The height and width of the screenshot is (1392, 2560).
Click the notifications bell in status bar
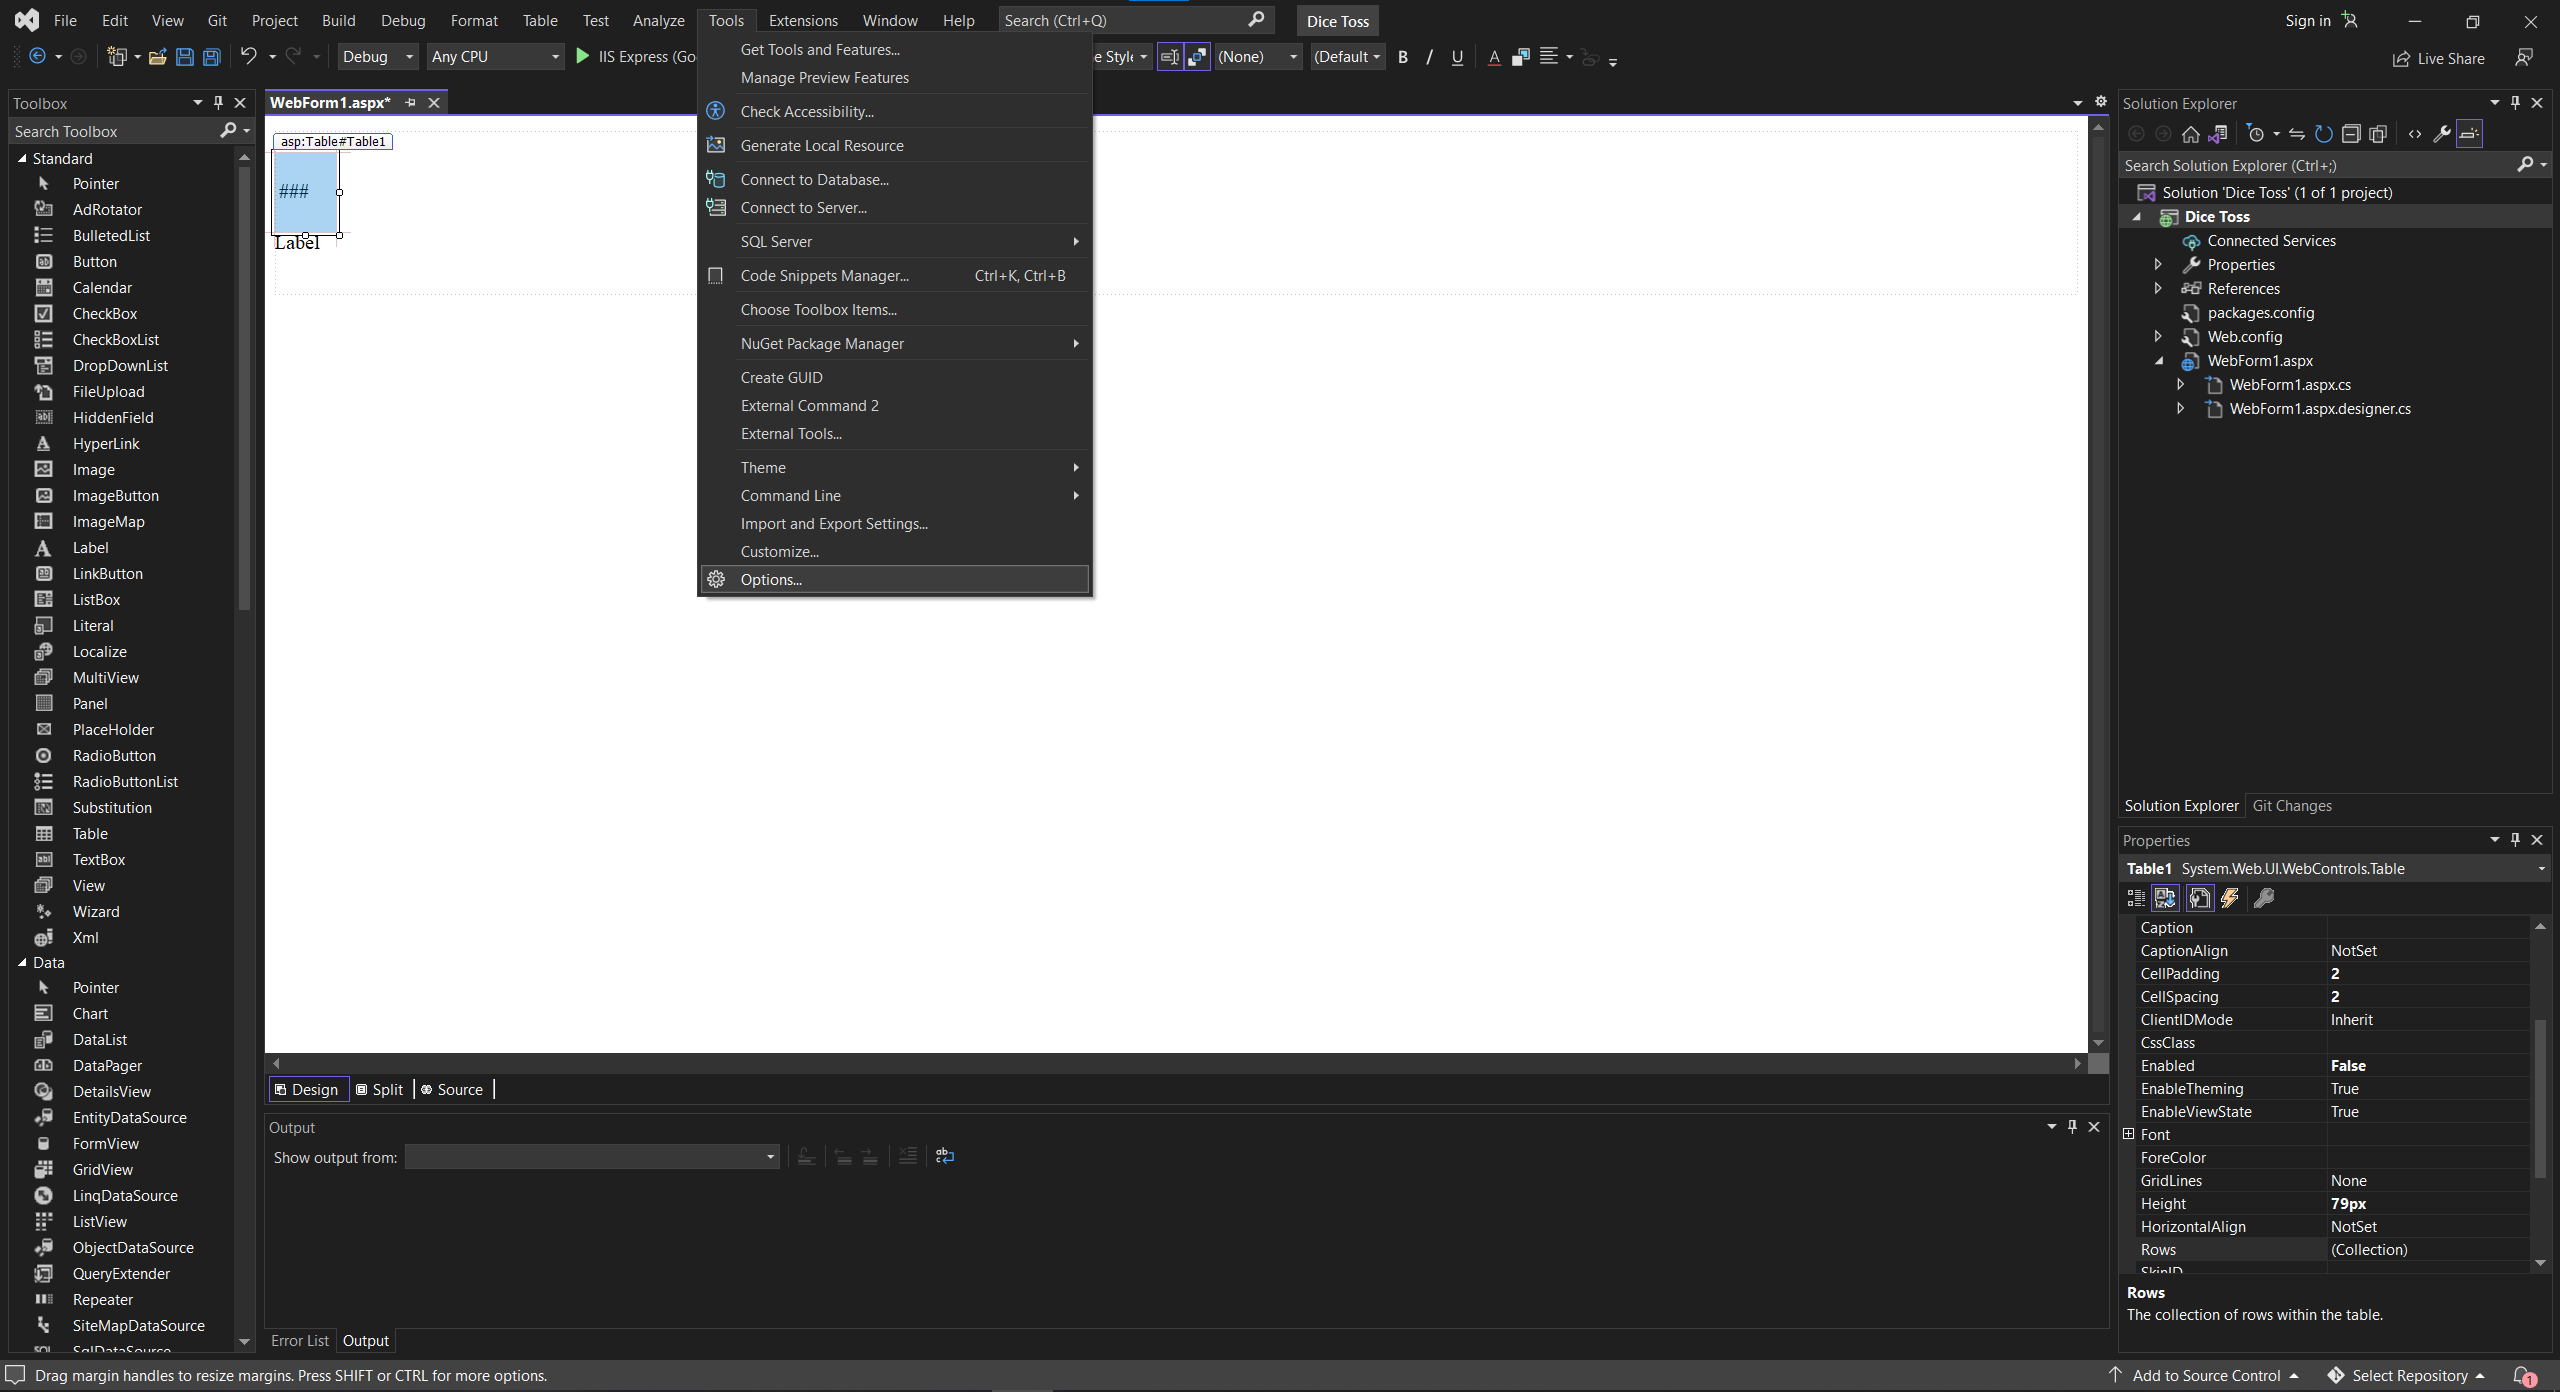coord(2523,1376)
